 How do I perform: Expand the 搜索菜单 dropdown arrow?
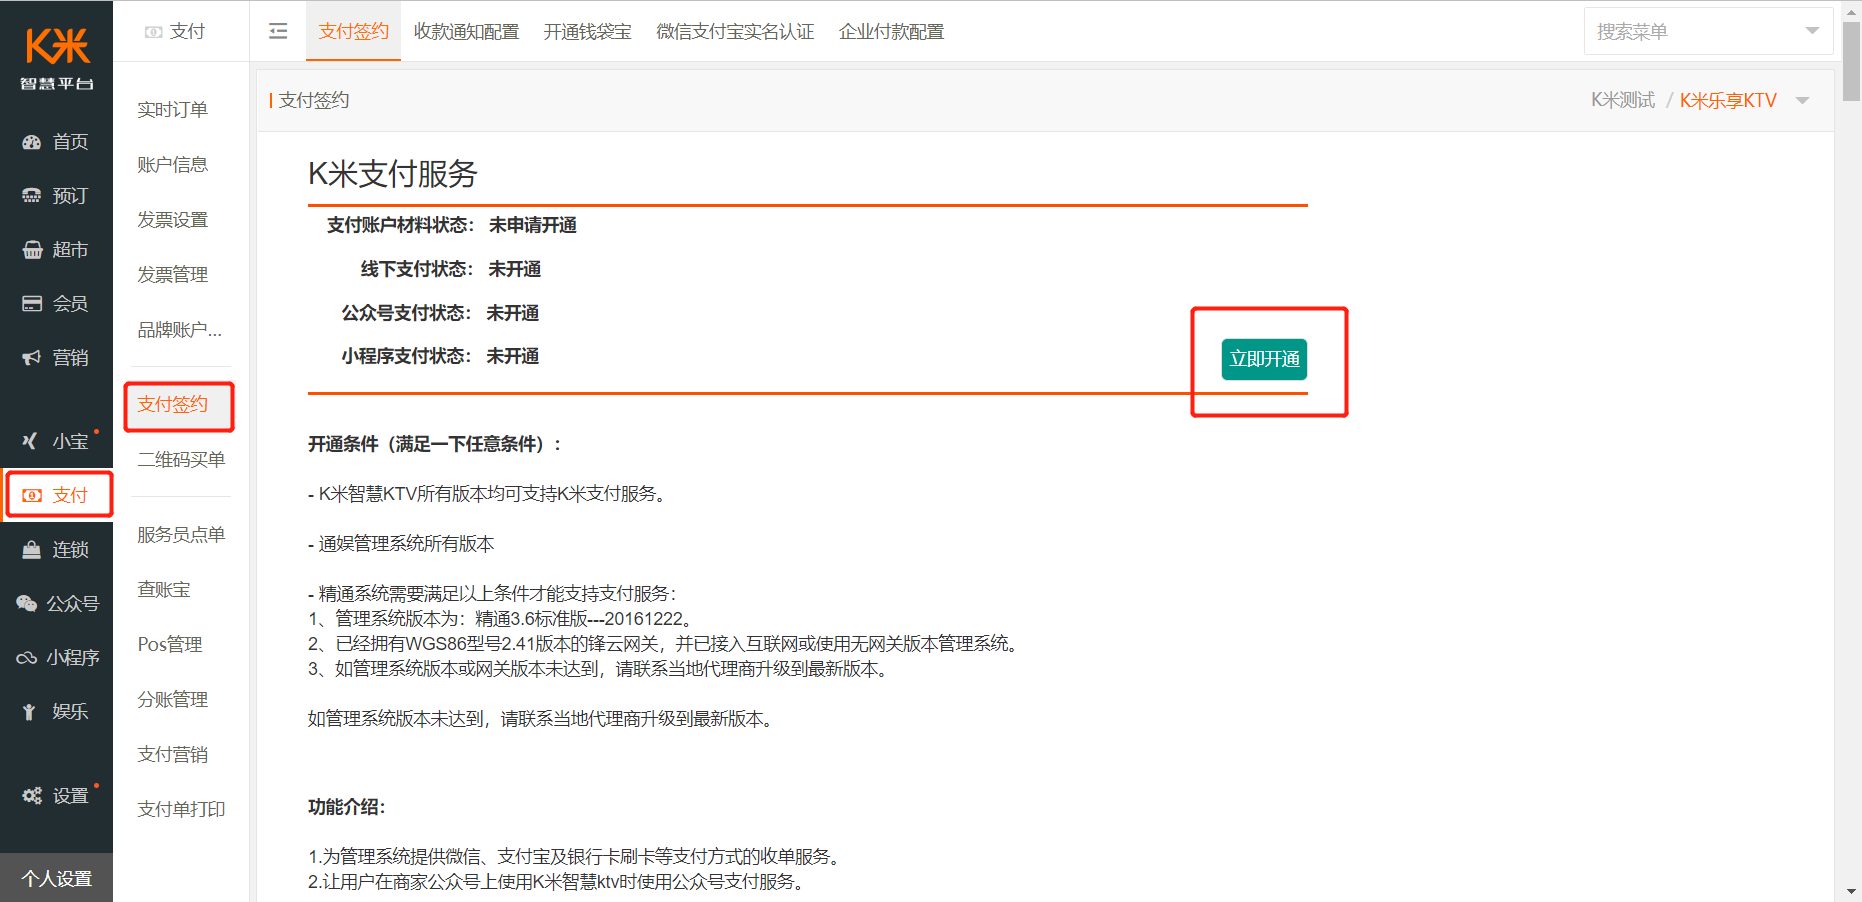click(x=1812, y=31)
